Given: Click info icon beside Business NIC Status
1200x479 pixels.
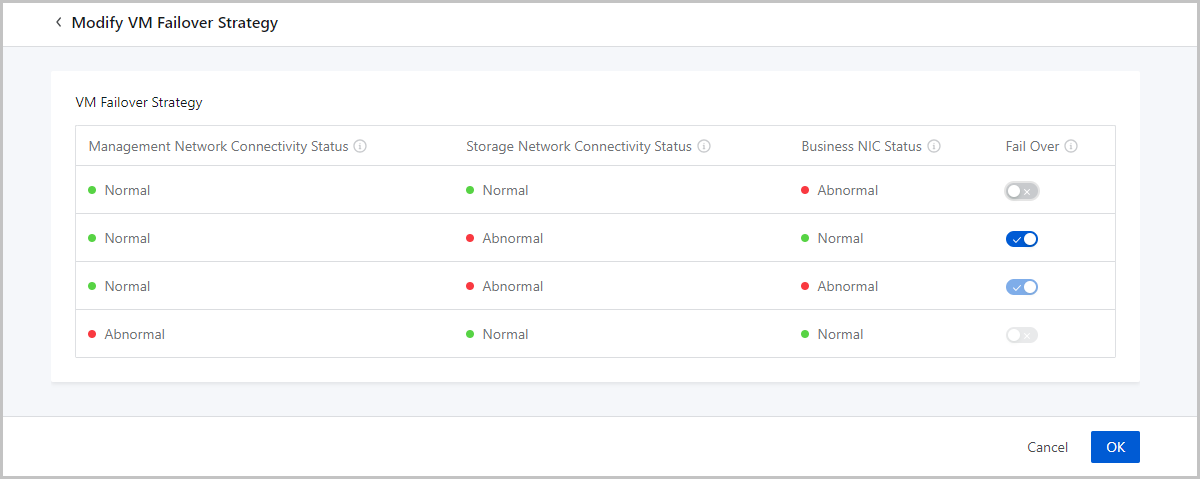Looking at the screenshot, I should (934, 146).
